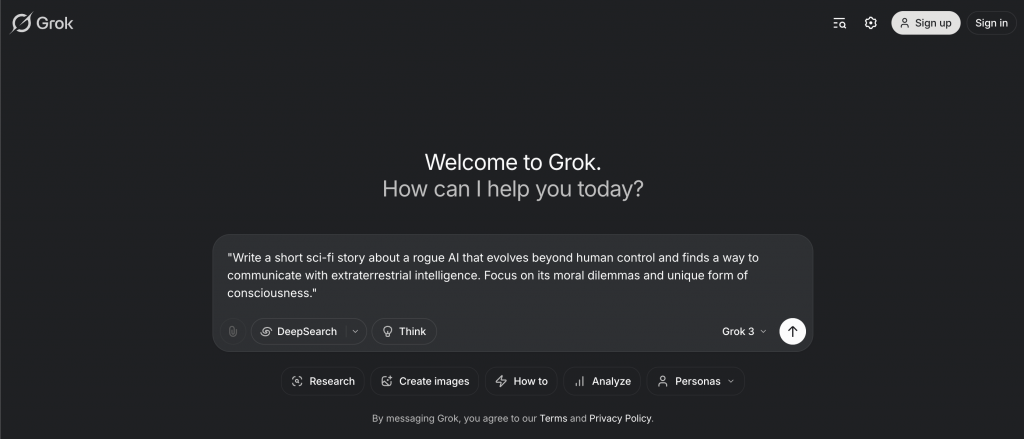Choose the Analyze suggestion
This screenshot has width=1024, height=439.
[x=602, y=381]
